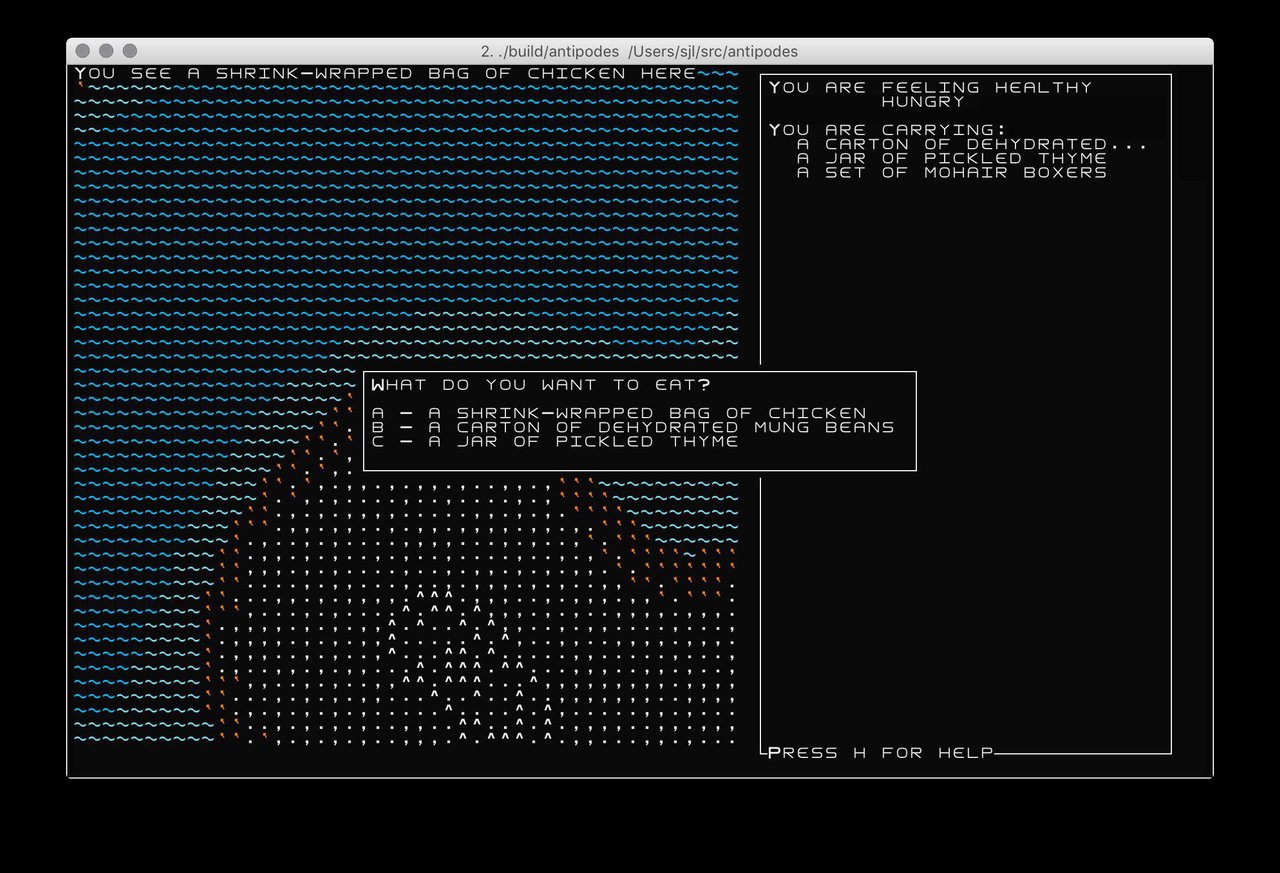Click the 'What do you want to eat?' prompt

coord(541,385)
